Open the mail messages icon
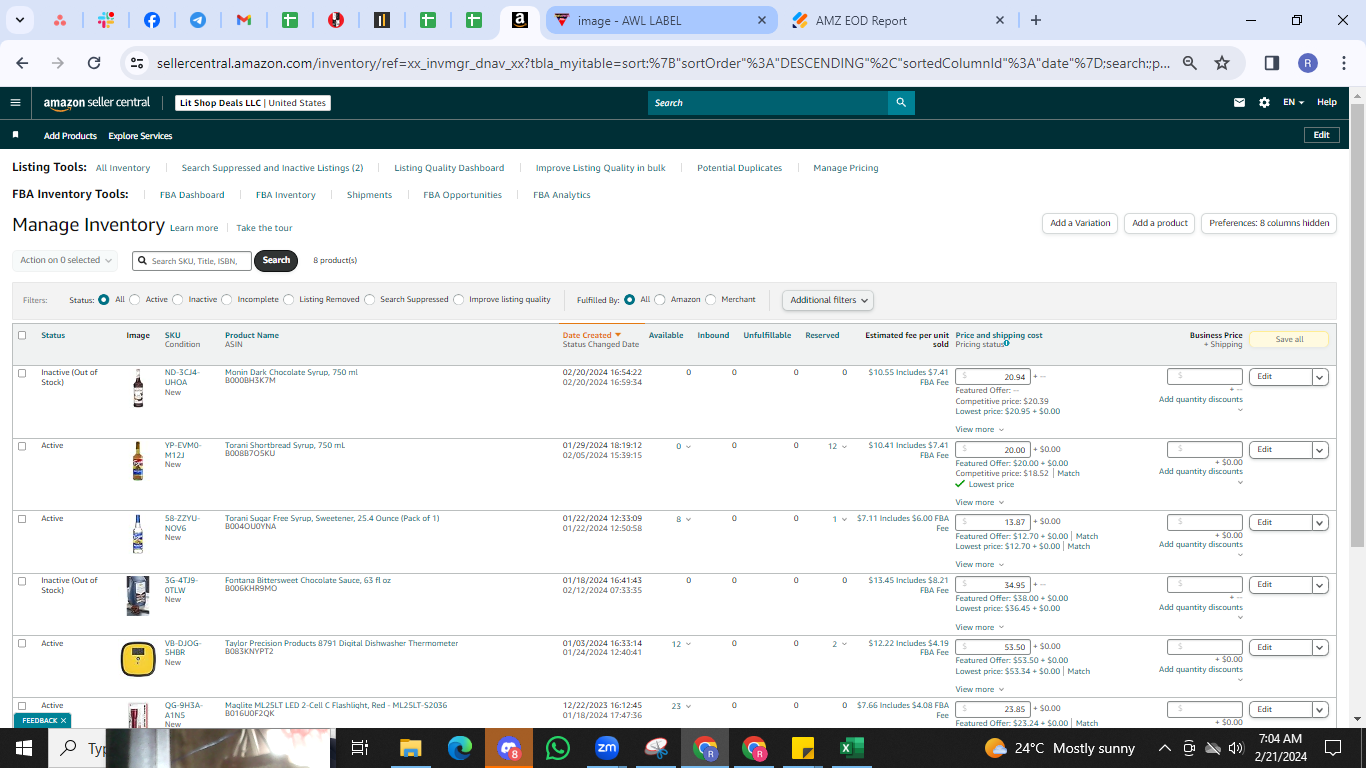1366x768 pixels. 1240,102
